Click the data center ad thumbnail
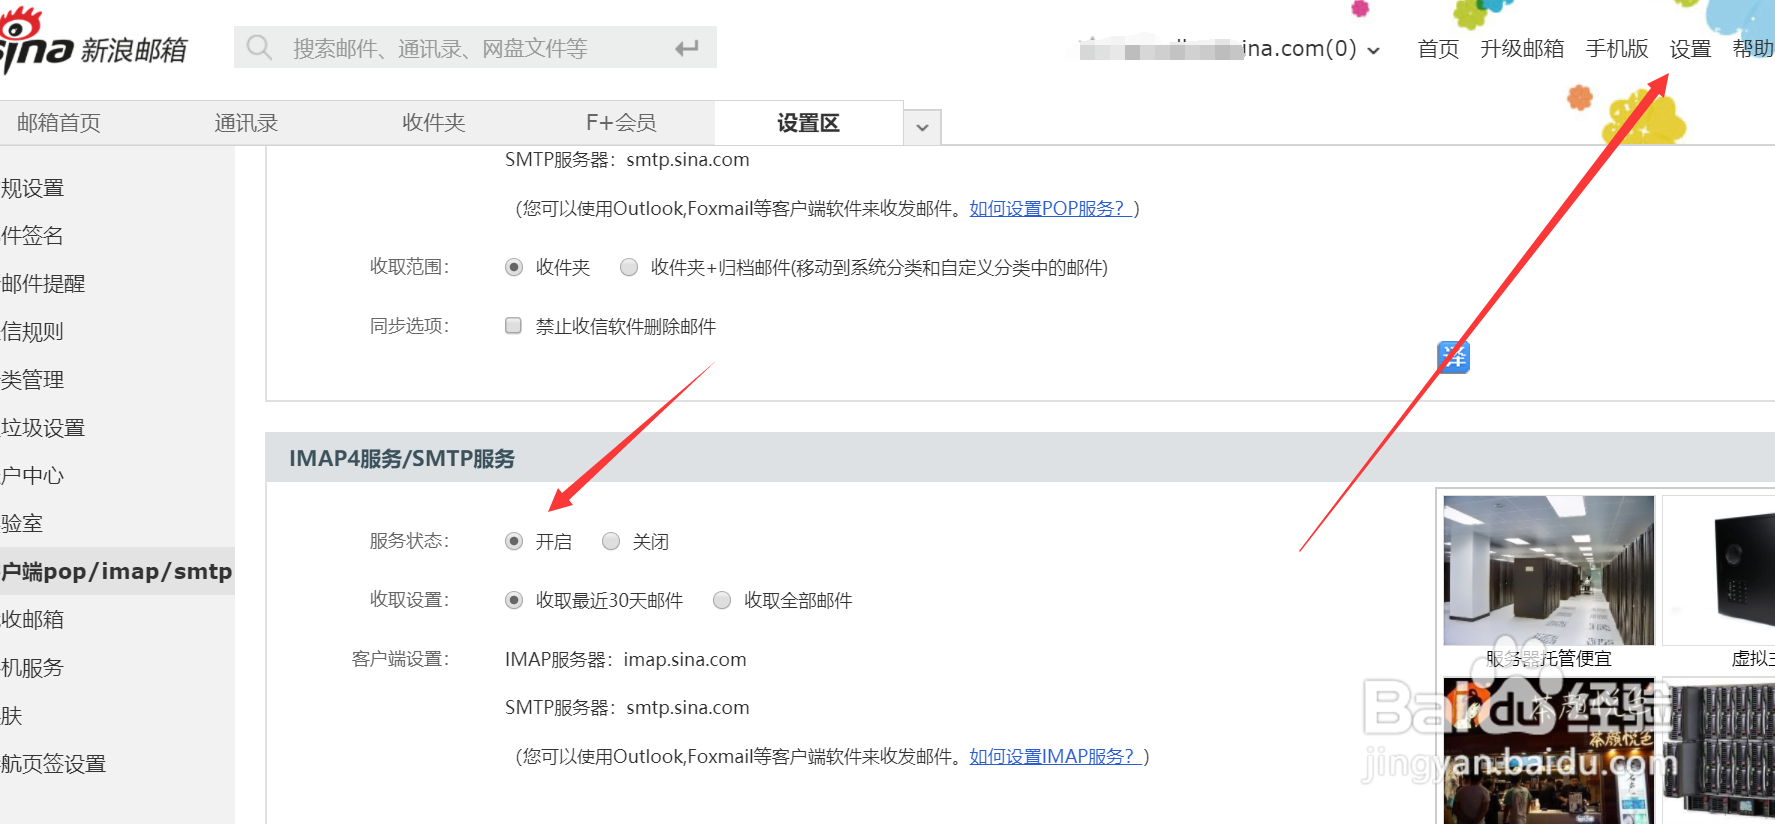This screenshot has width=1775, height=824. tap(1549, 570)
